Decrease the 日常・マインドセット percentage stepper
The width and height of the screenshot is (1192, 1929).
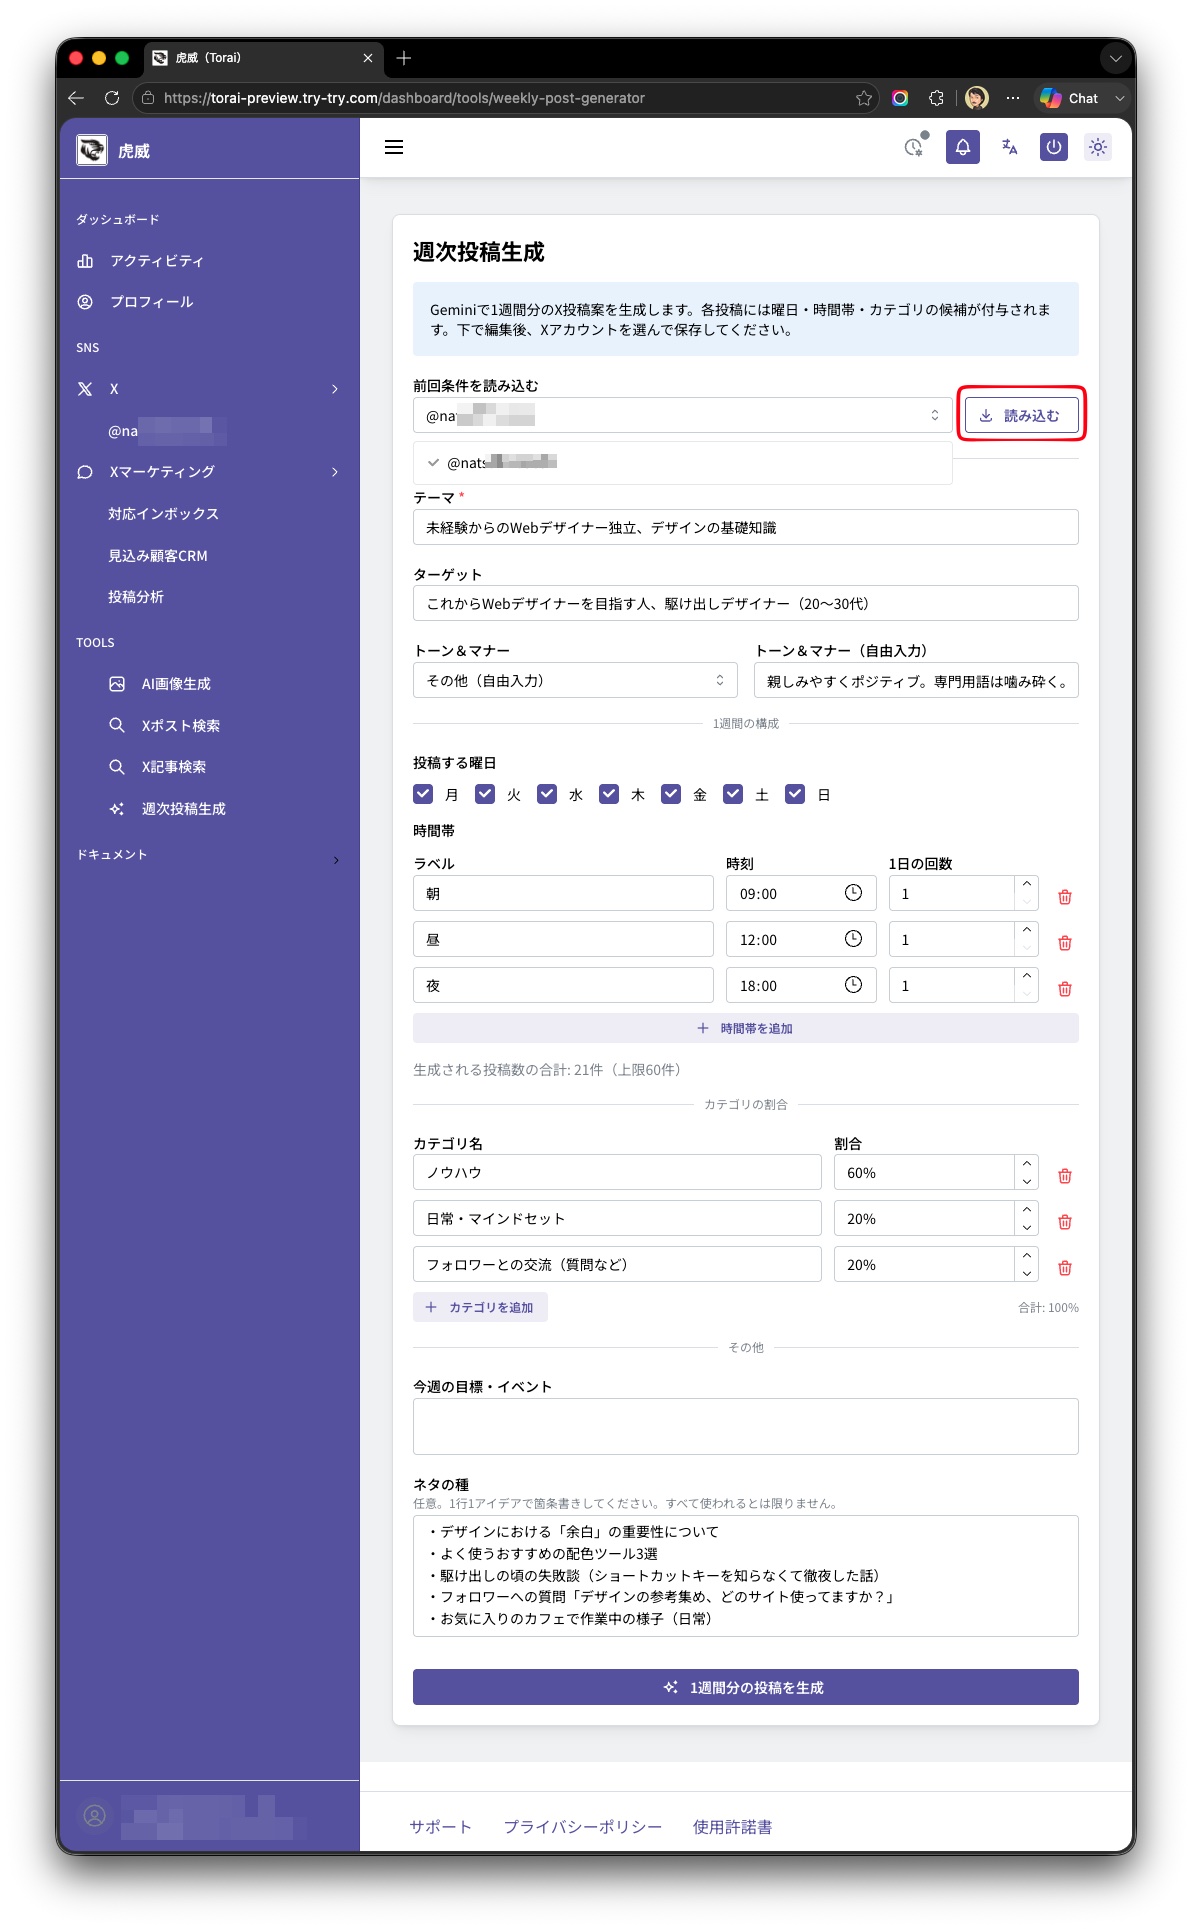[x=1027, y=1228]
